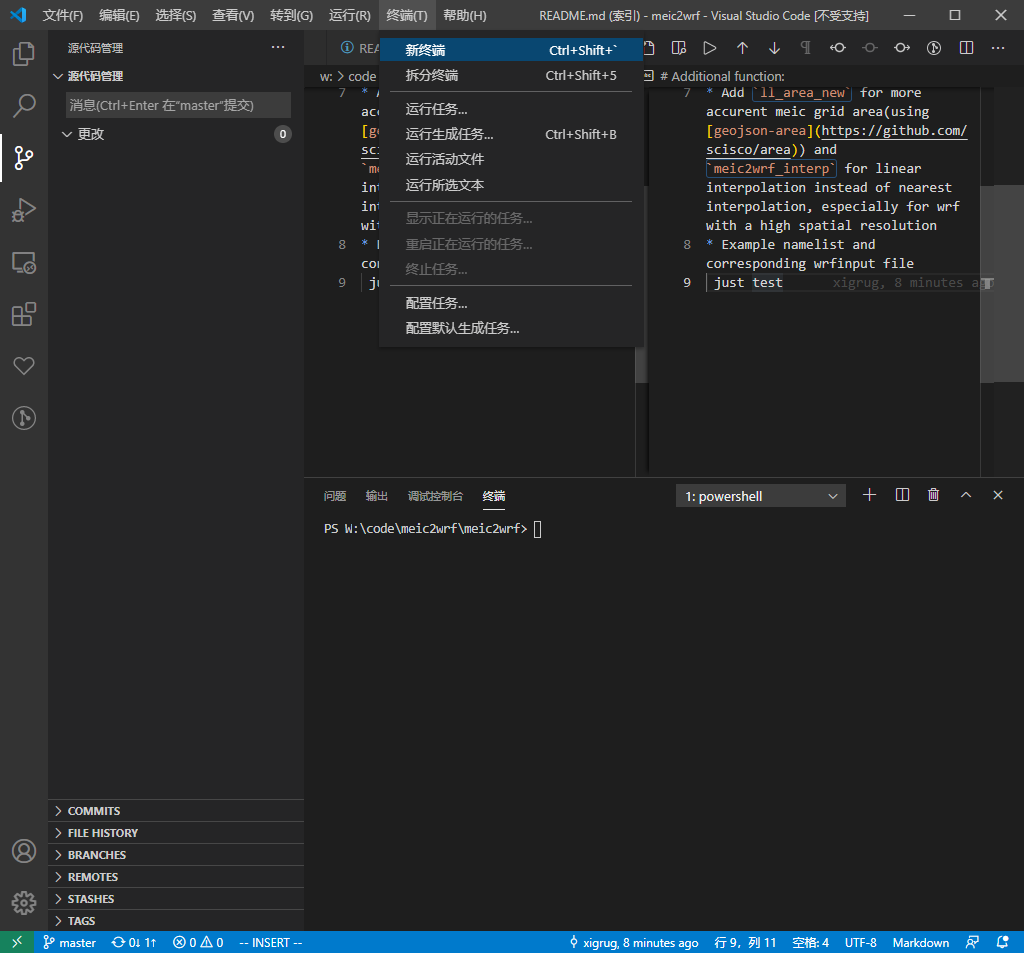
Task: Kill terminal with trash icon
Action: coord(934,495)
